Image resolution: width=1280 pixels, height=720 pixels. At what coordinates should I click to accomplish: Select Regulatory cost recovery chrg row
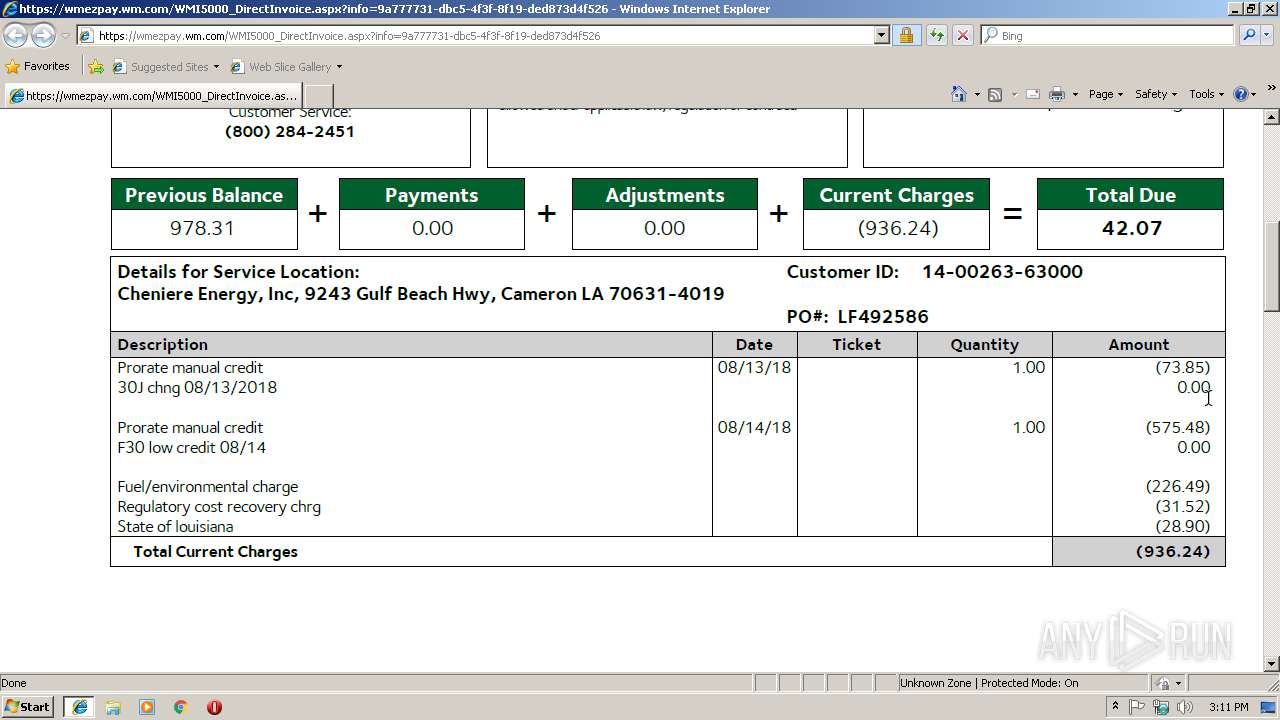[667, 507]
